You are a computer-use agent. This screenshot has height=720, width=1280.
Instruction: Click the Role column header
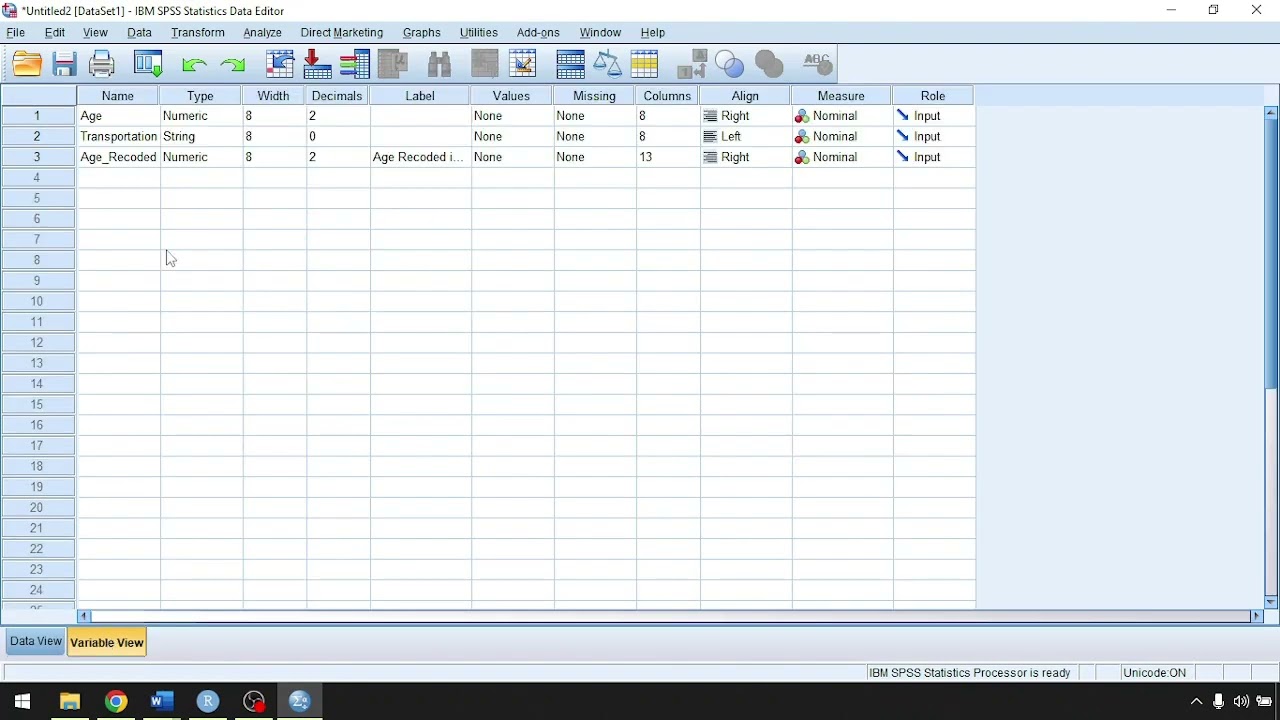(933, 96)
